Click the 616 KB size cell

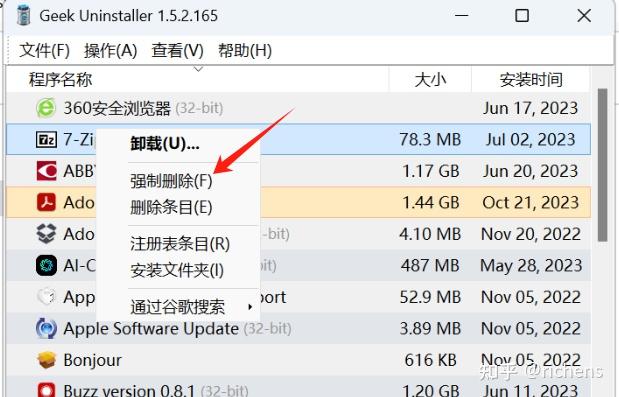pos(430,360)
